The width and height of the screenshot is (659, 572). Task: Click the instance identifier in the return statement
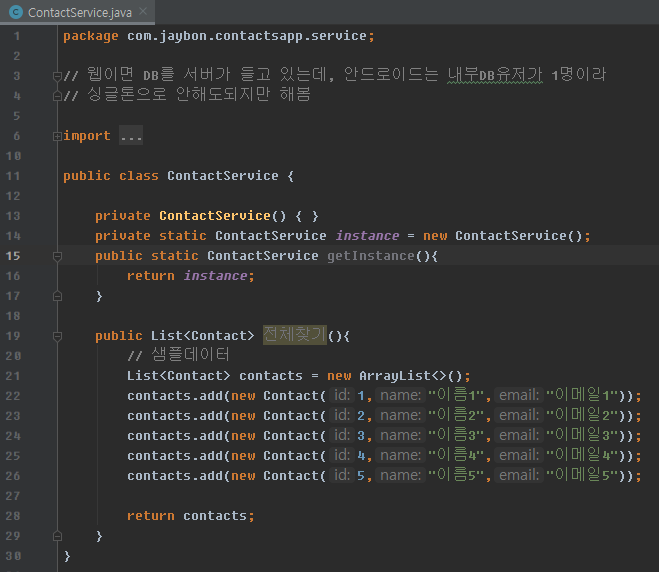[216, 276]
